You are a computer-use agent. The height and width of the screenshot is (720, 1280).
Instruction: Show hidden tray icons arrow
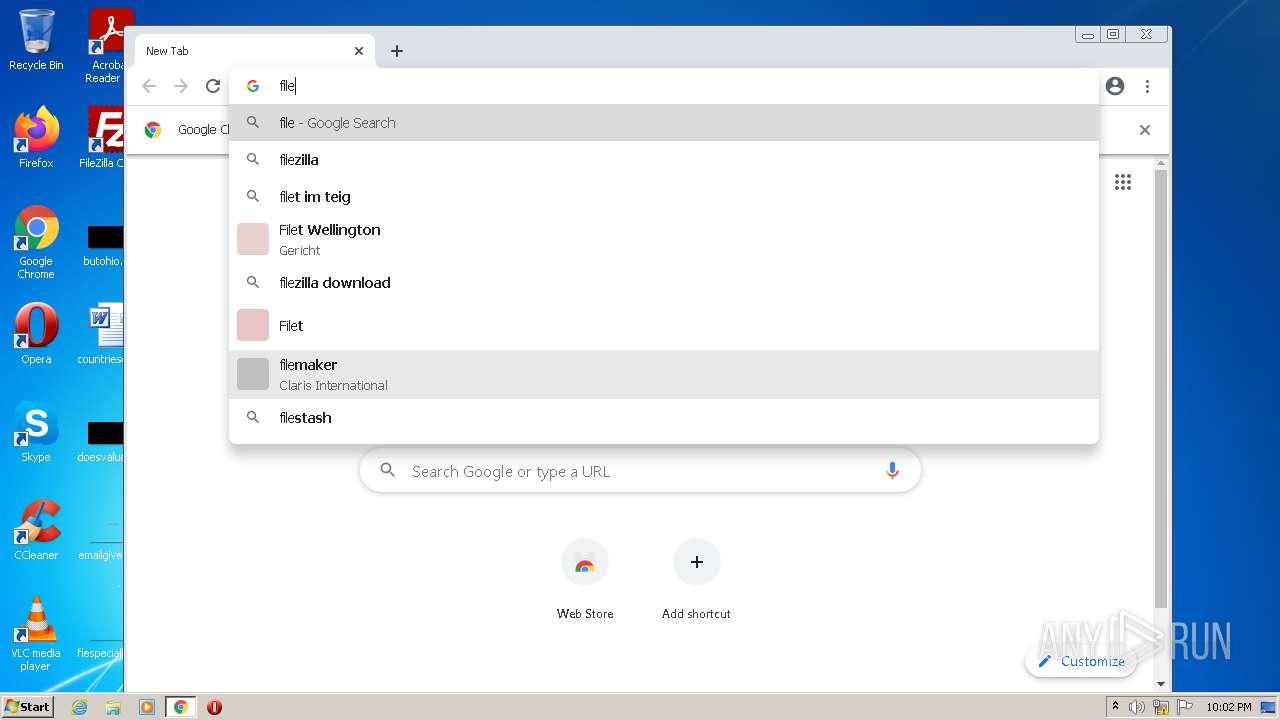tap(1115, 707)
